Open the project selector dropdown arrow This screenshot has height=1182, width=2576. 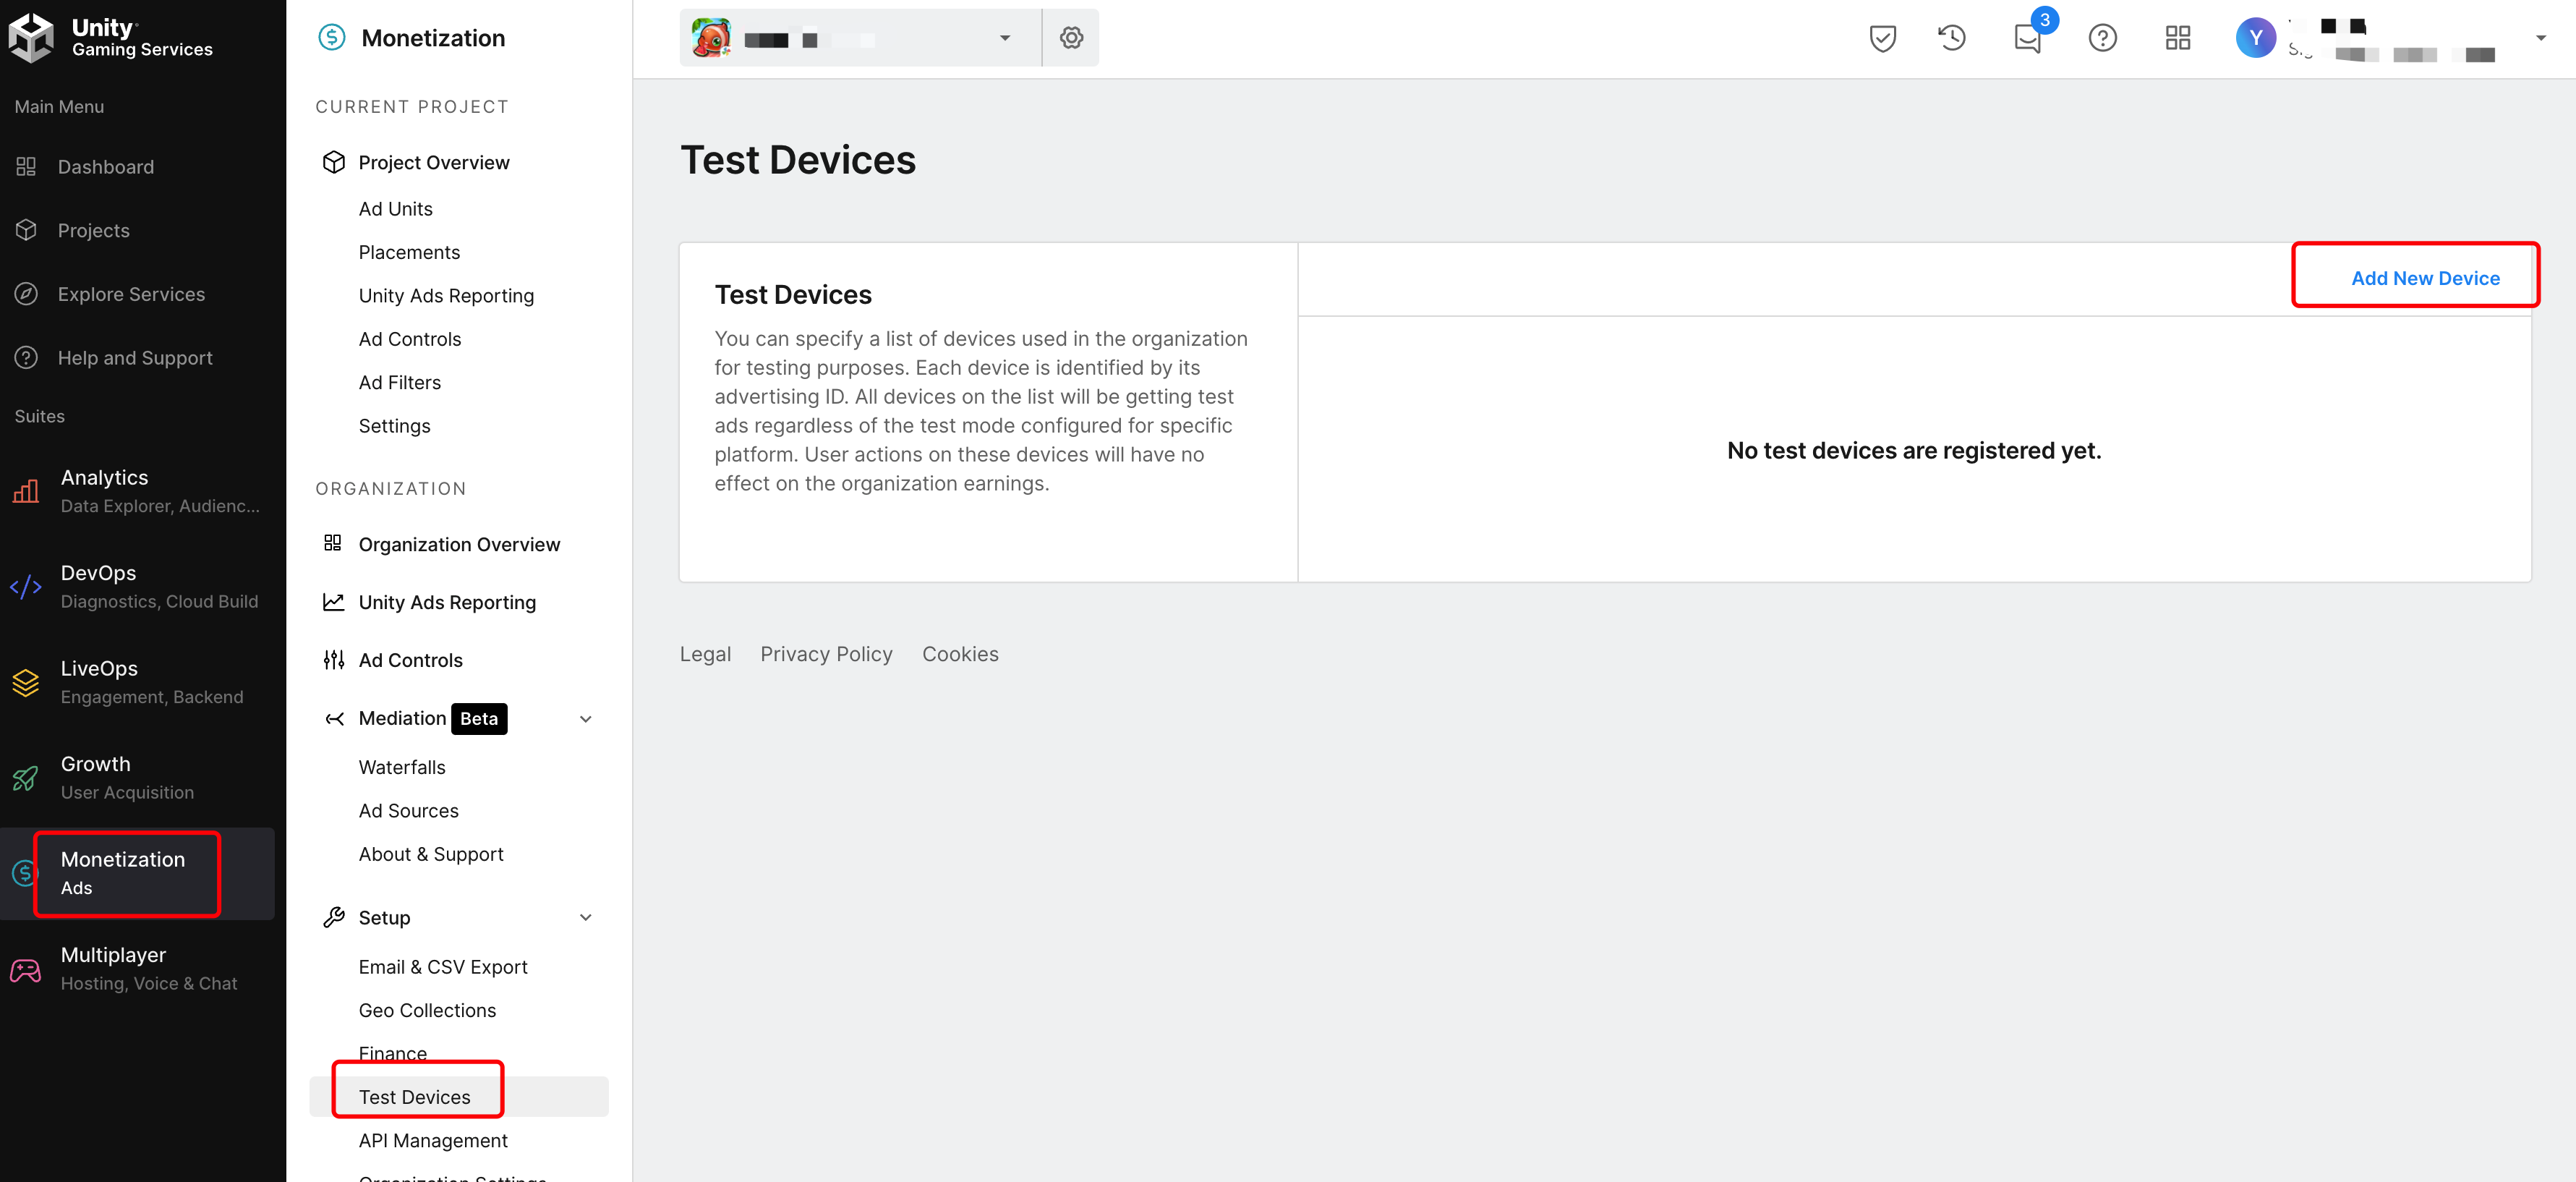(x=1005, y=38)
